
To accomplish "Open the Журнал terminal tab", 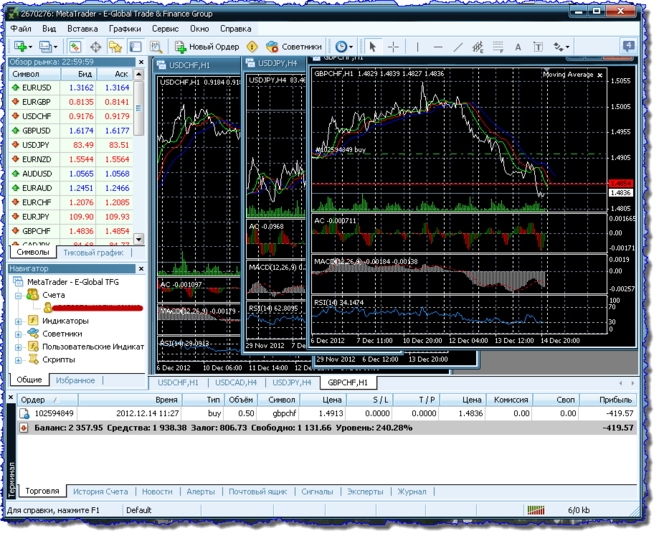I will point(412,491).
